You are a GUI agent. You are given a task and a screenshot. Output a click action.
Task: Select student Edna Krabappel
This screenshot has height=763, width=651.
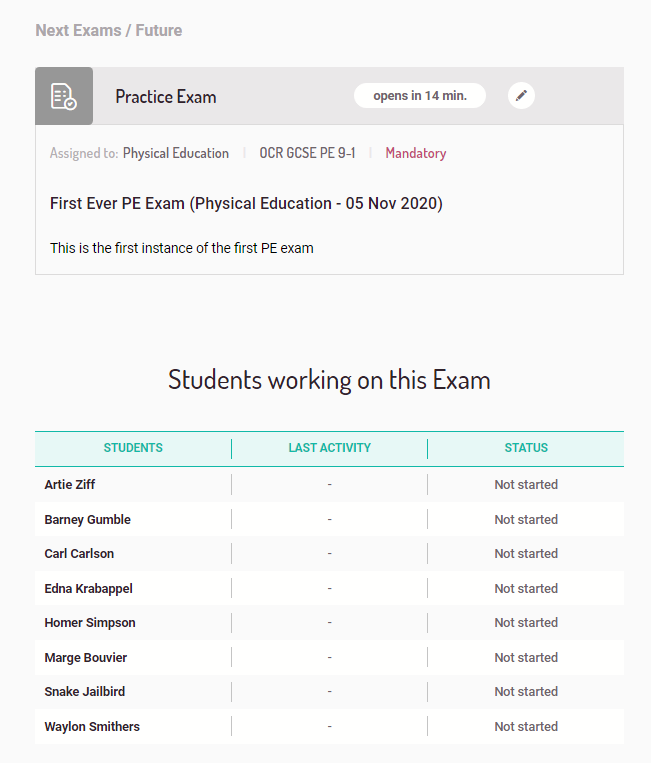(x=89, y=589)
